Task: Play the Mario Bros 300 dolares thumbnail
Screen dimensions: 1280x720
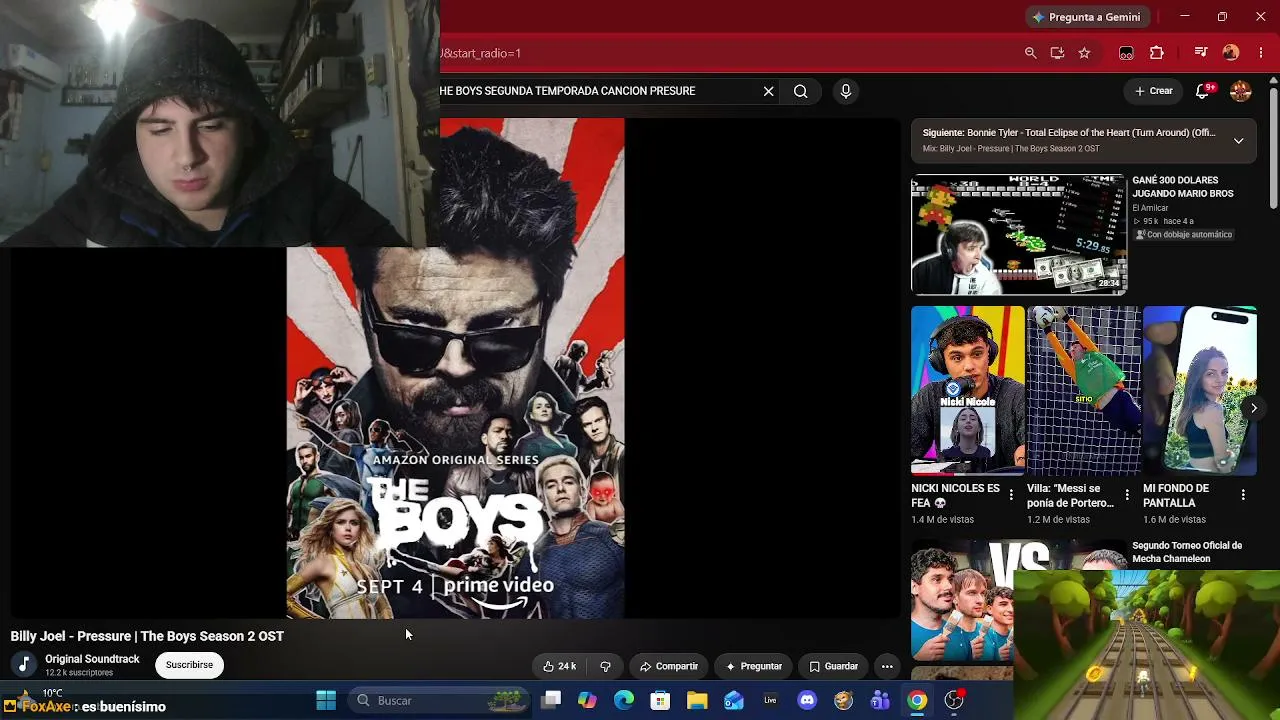Action: (x=1018, y=235)
